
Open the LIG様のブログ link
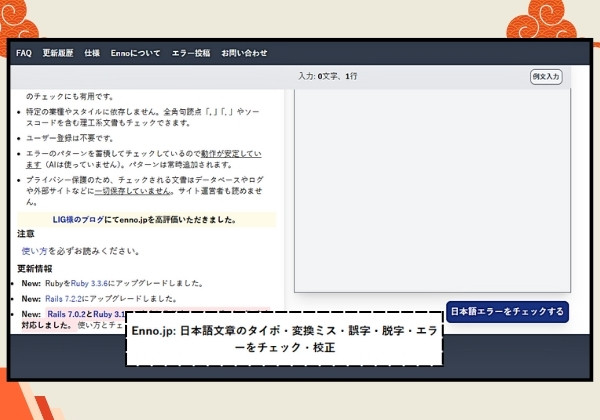(x=78, y=220)
